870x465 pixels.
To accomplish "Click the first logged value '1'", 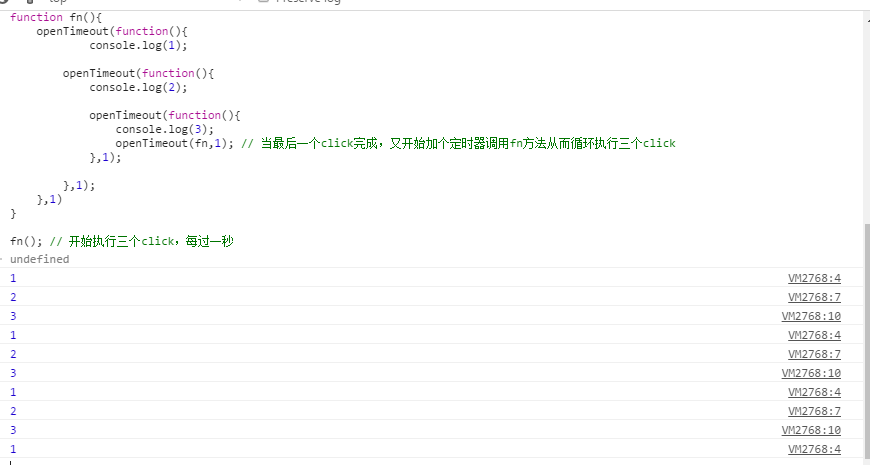I will coord(13,278).
